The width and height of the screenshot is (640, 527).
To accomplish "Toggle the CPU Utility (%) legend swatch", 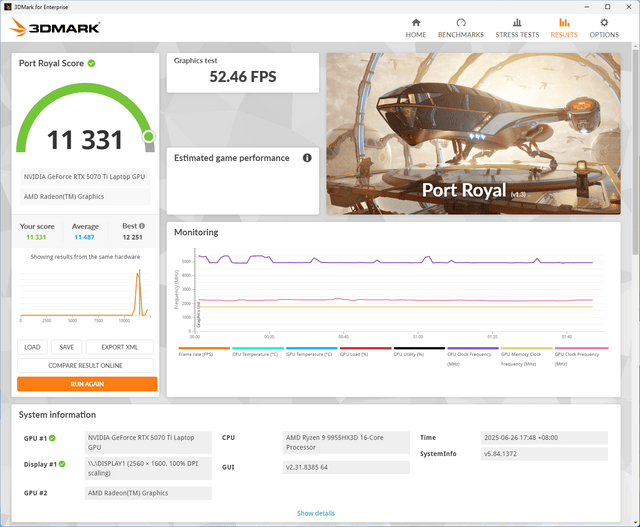I will pyautogui.click(x=419, y=348).
